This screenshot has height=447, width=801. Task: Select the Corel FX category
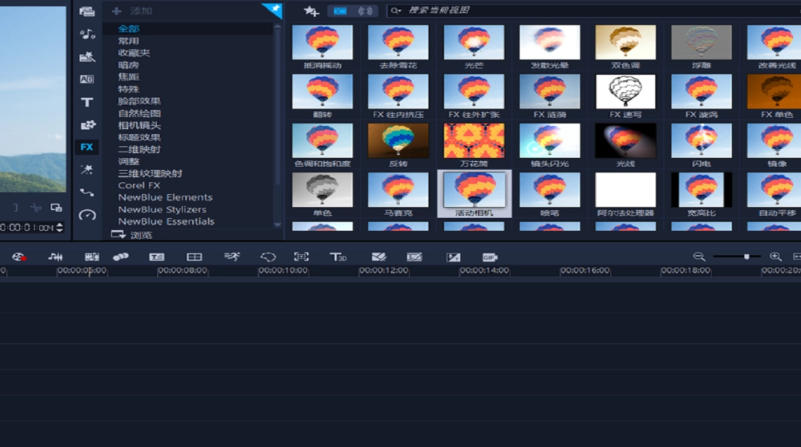click(x=139, y=185)
